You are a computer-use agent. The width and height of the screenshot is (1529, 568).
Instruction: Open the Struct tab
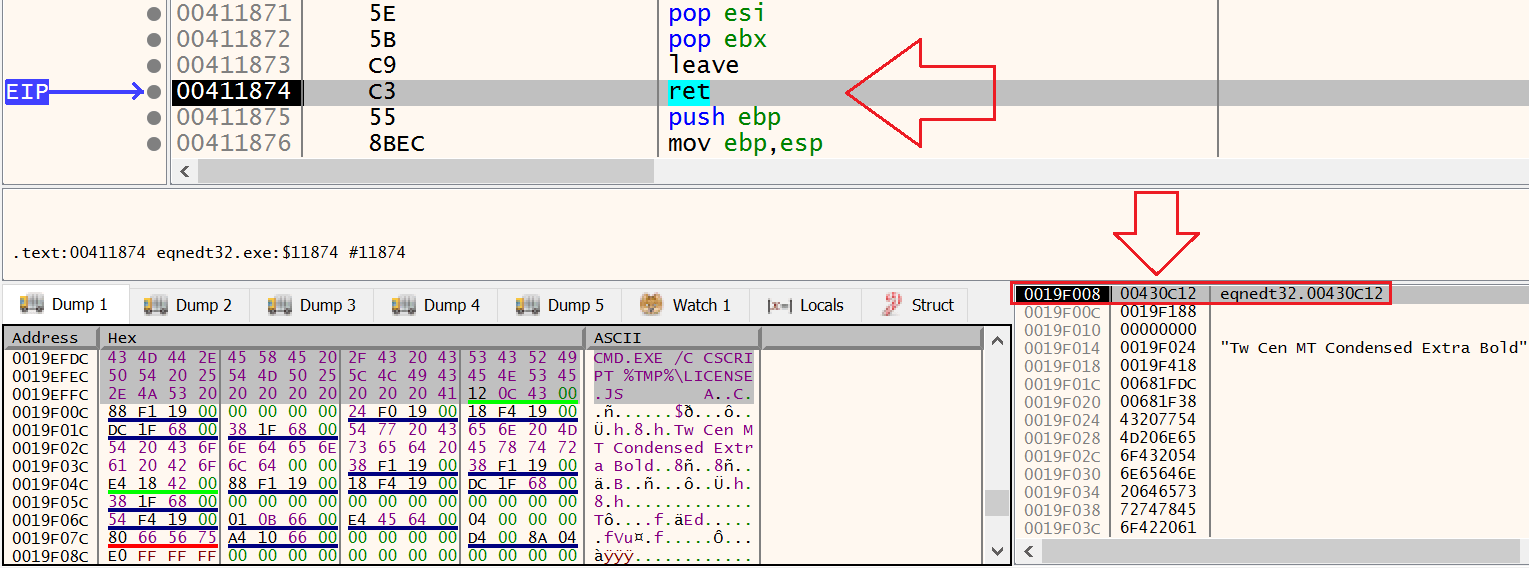coord(919,305)
